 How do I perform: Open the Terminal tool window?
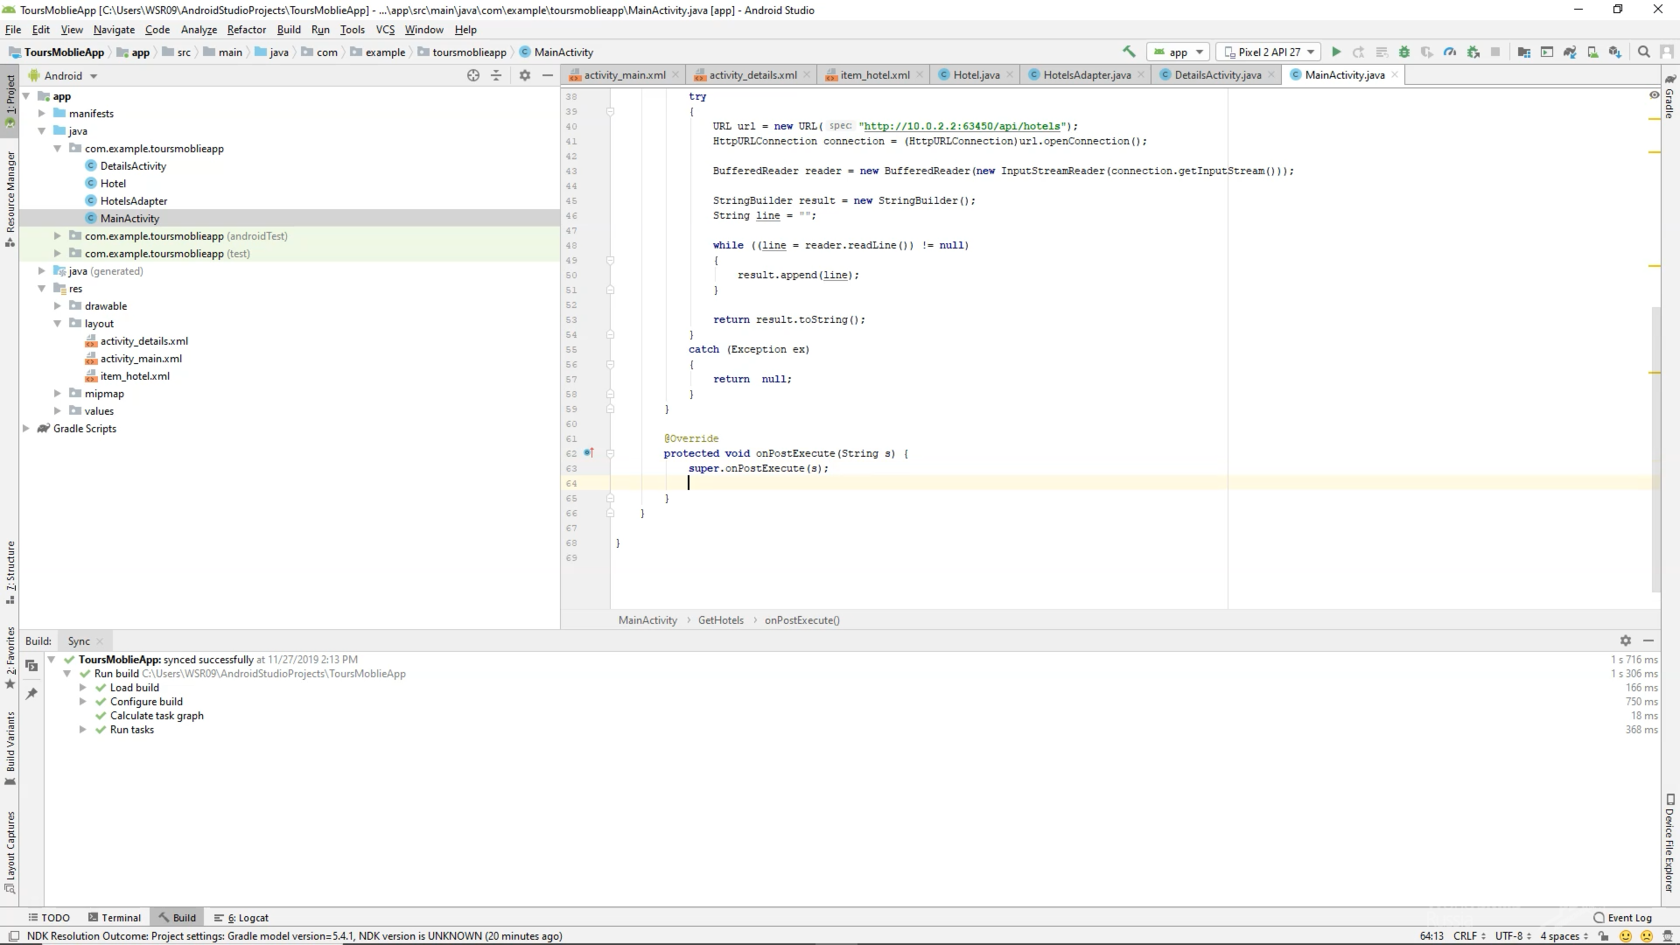tap(114, 917)
